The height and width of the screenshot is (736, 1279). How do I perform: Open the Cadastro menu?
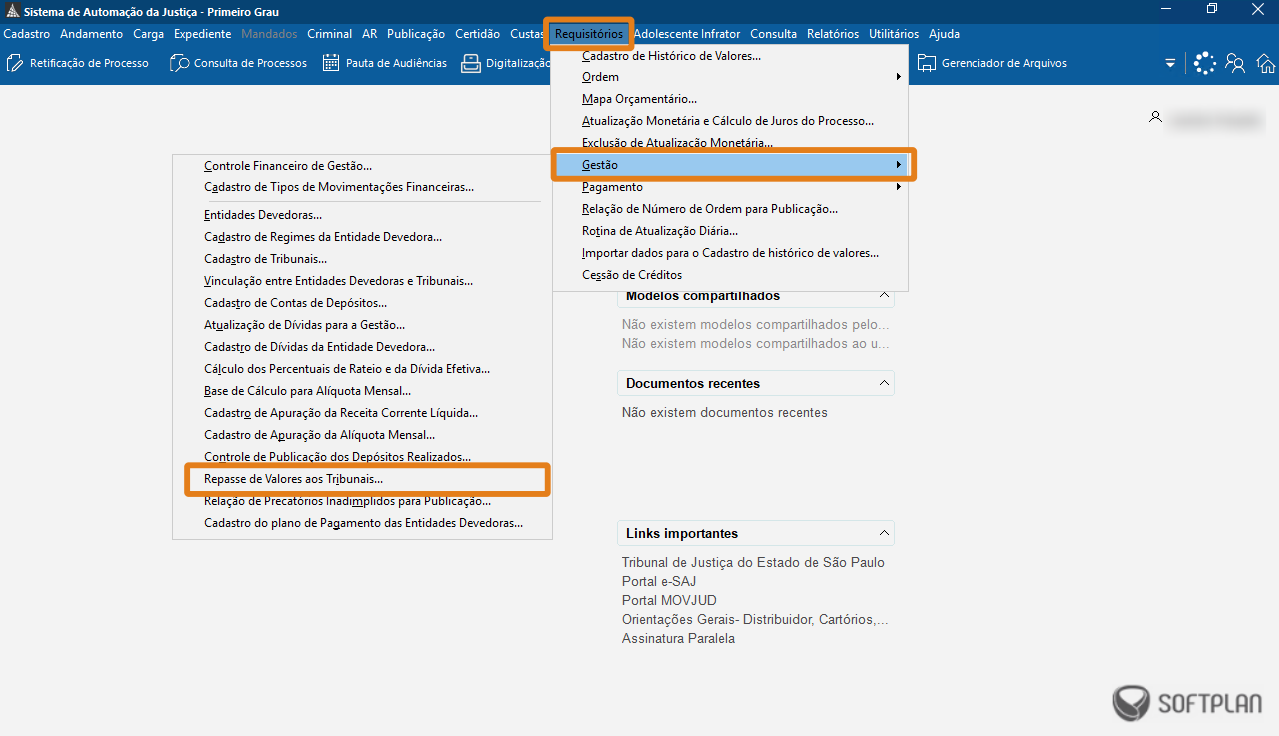(x=27, y=34)
